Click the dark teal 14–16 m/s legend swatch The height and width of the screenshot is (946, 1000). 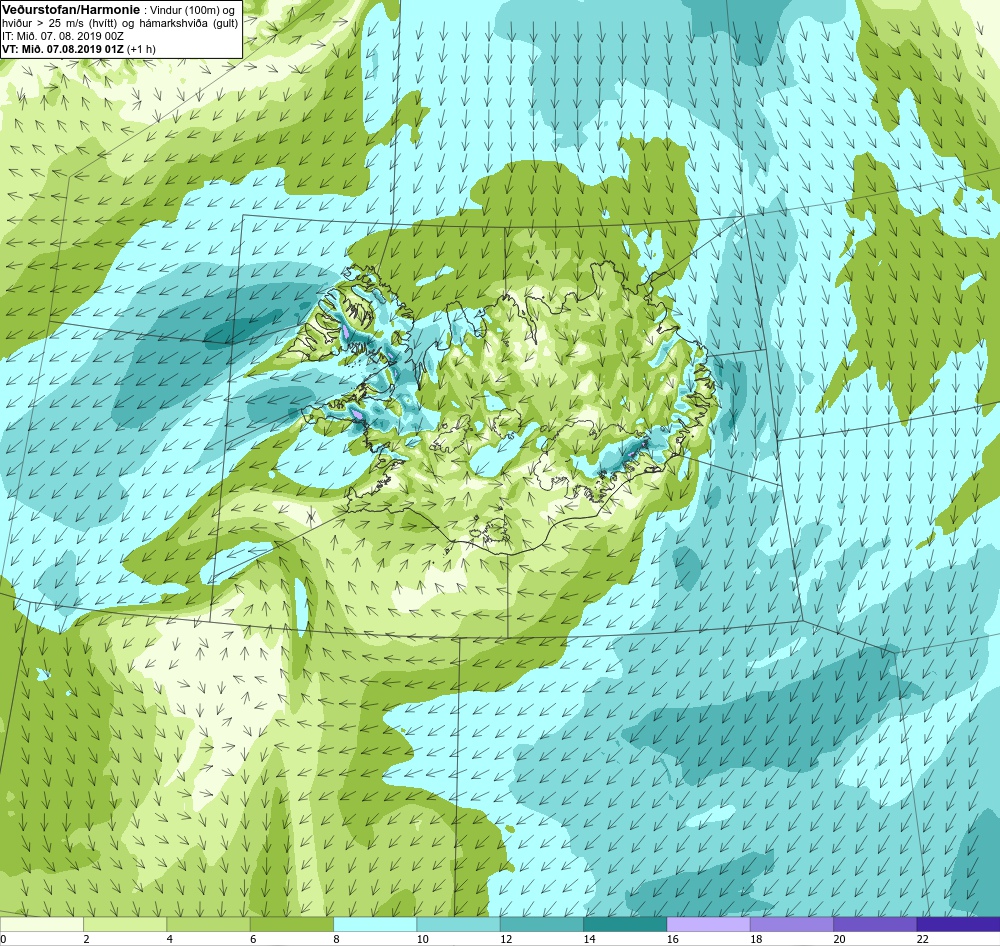(625, 924)
